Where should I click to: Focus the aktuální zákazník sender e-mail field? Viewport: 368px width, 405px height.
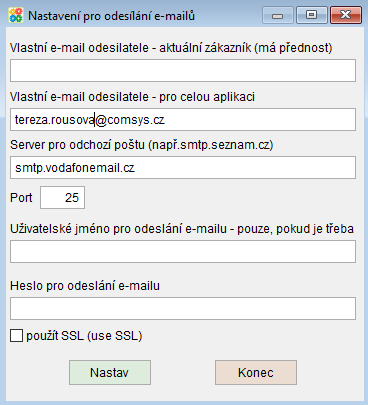click(x=183, y=71)
